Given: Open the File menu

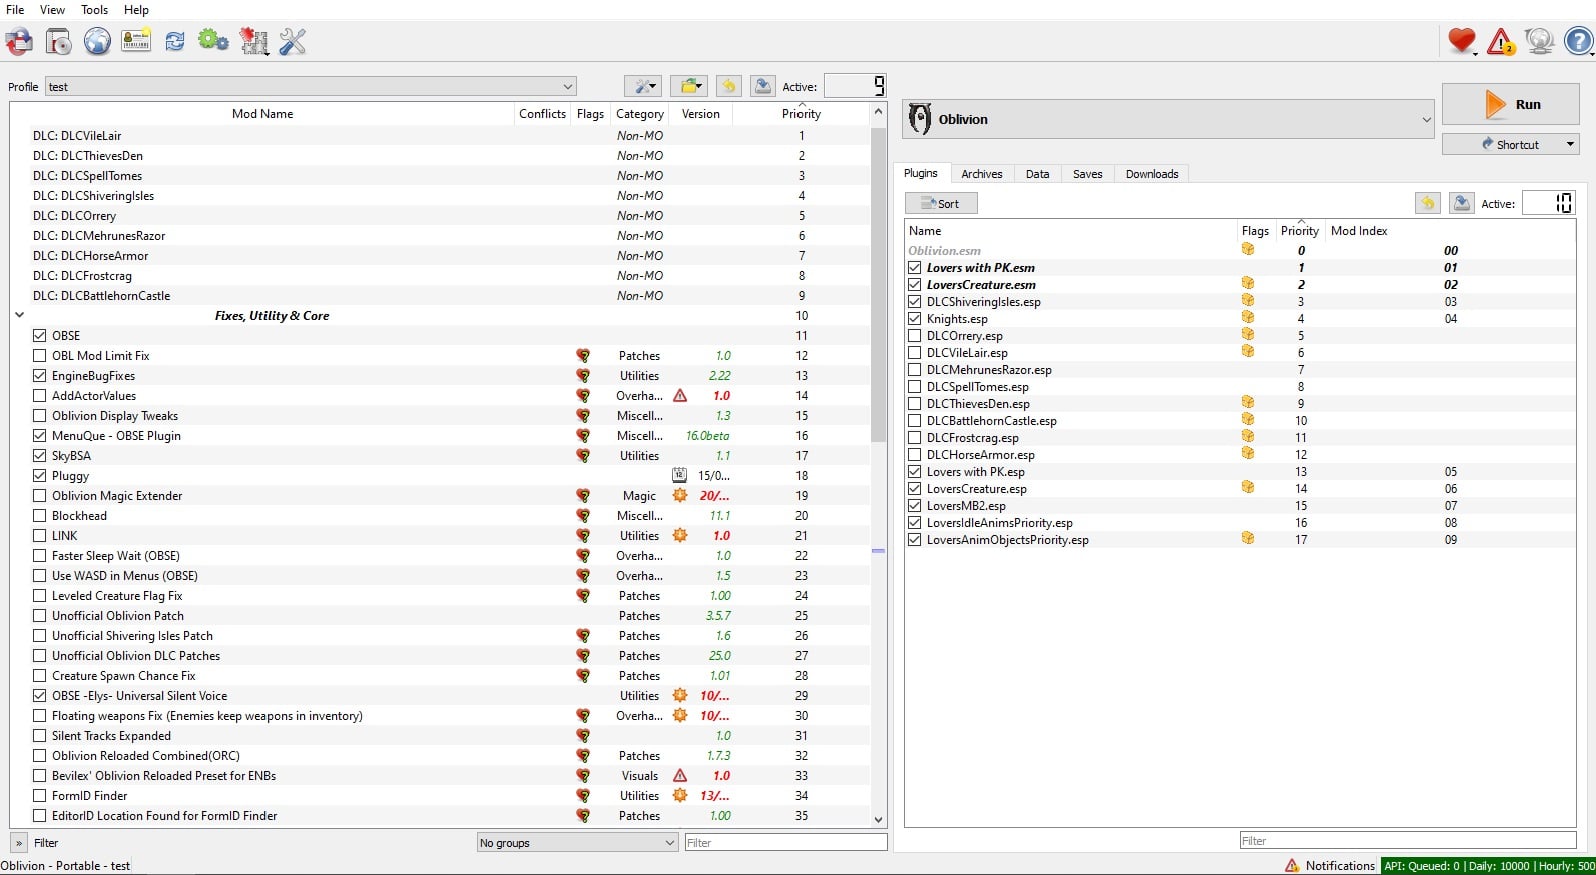Looking at the screenshot, I should (x=15, y=9).
